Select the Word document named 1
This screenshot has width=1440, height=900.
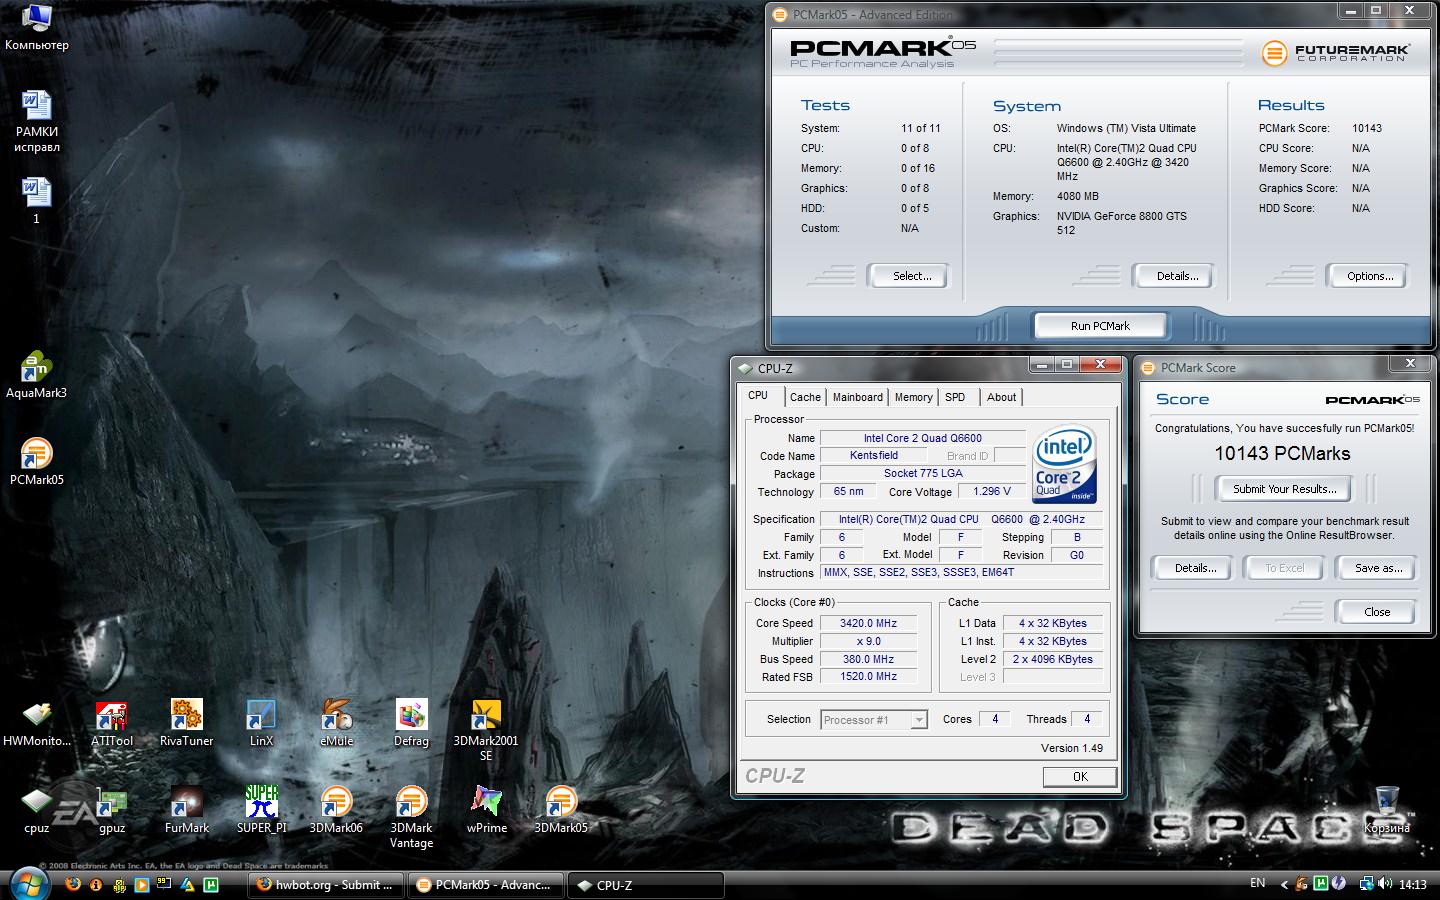point(36,200)
